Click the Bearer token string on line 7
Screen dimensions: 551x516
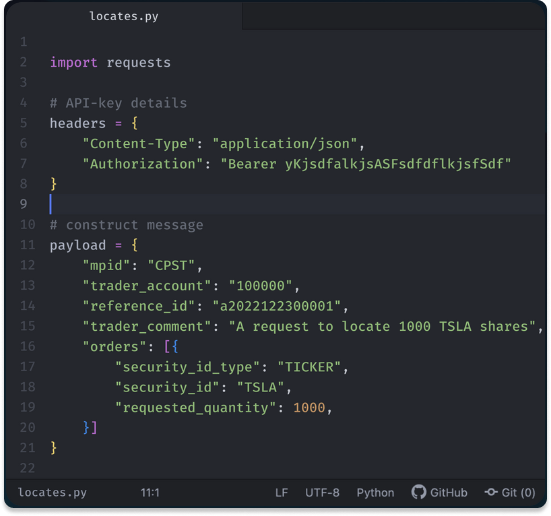(x=365, y=164)
